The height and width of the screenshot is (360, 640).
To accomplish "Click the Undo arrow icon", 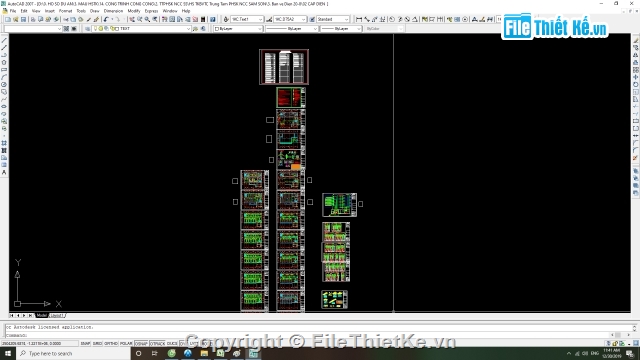I will click(106, 19).
